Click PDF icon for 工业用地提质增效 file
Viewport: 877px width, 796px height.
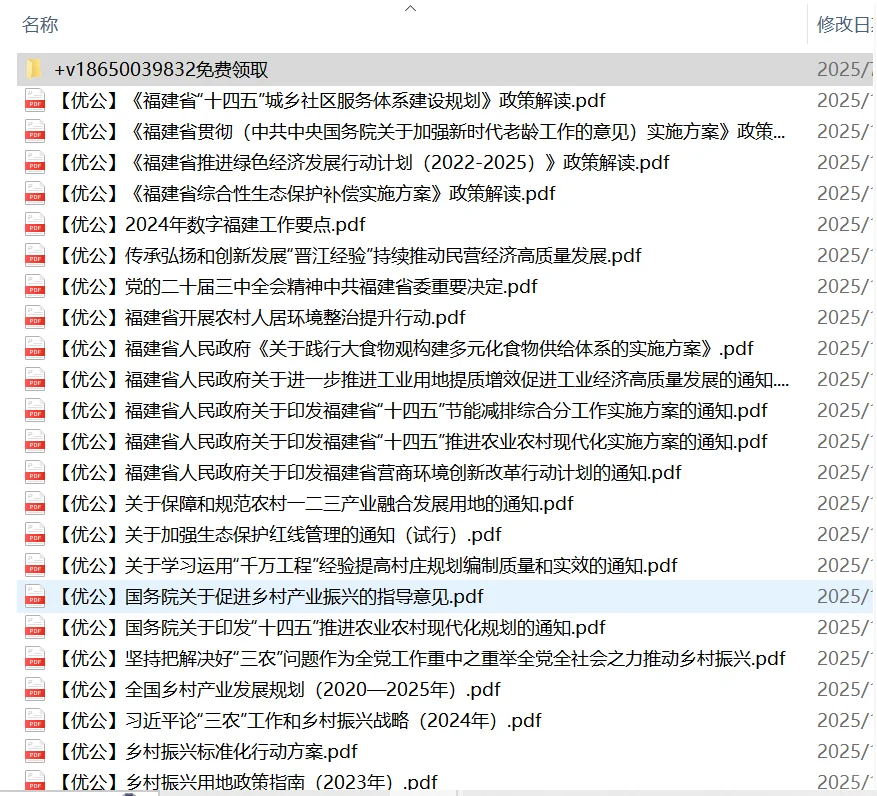35,380
